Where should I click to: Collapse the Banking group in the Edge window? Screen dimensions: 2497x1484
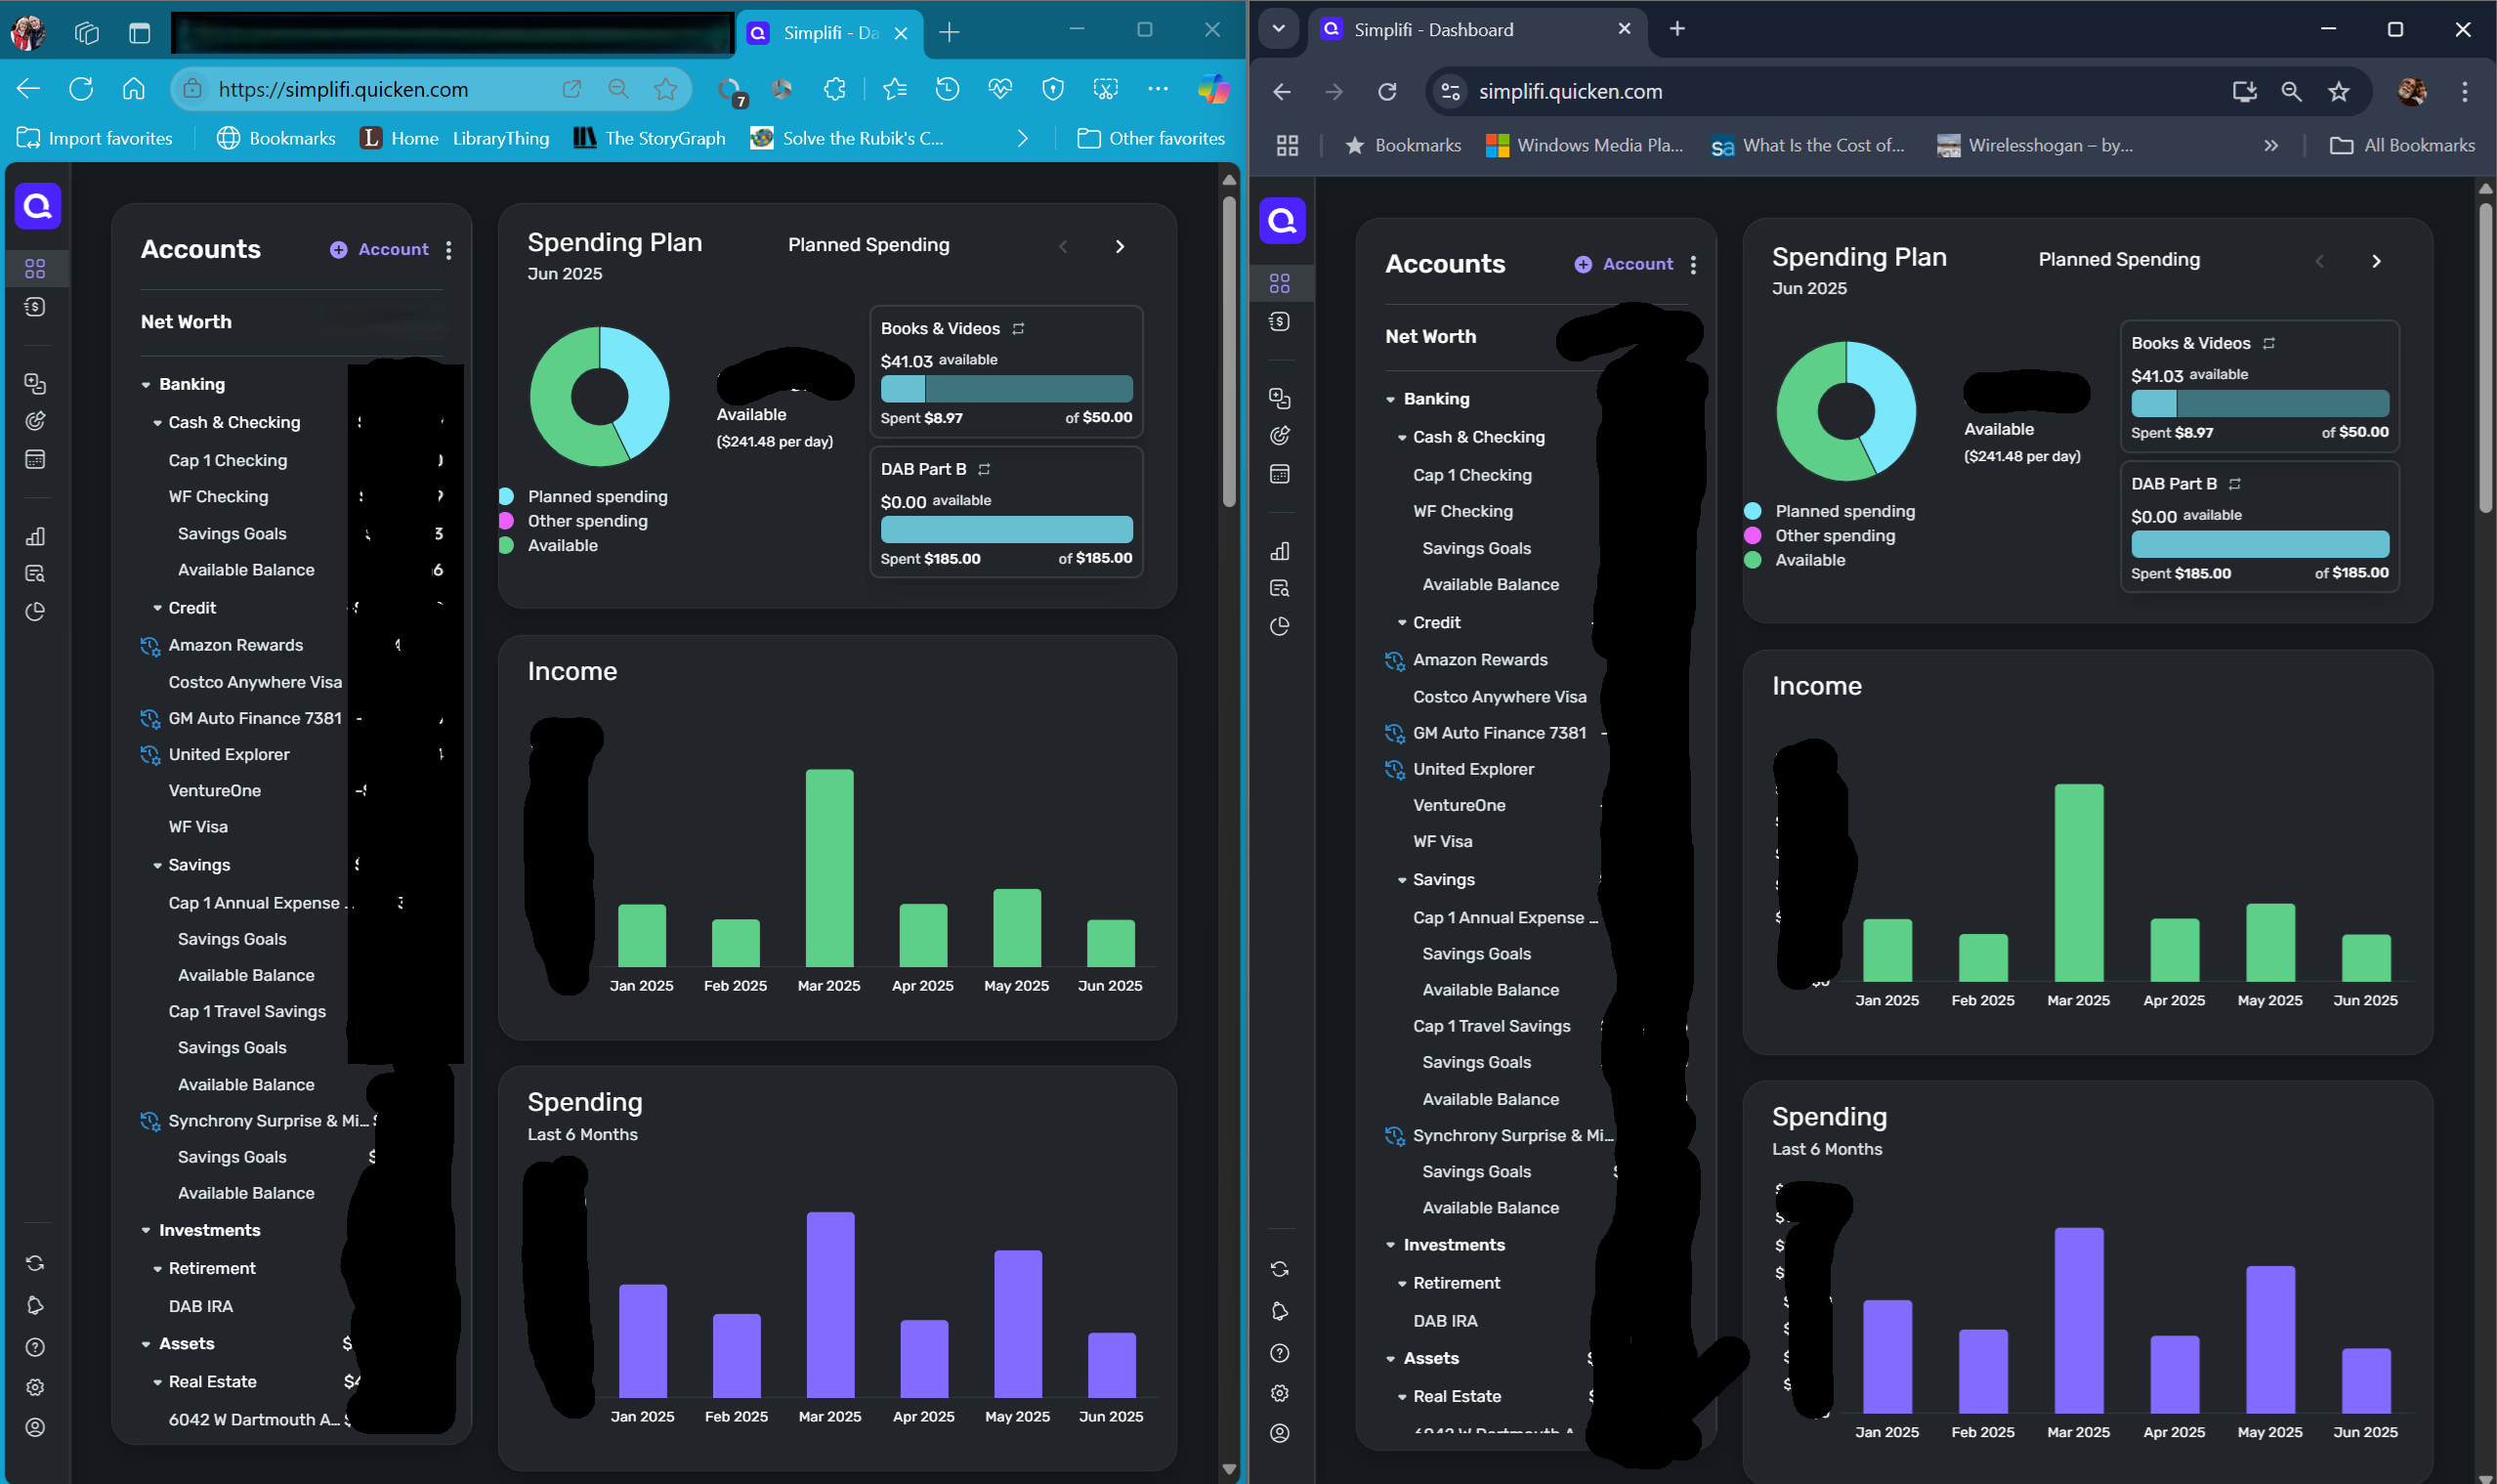pos(146,385)
